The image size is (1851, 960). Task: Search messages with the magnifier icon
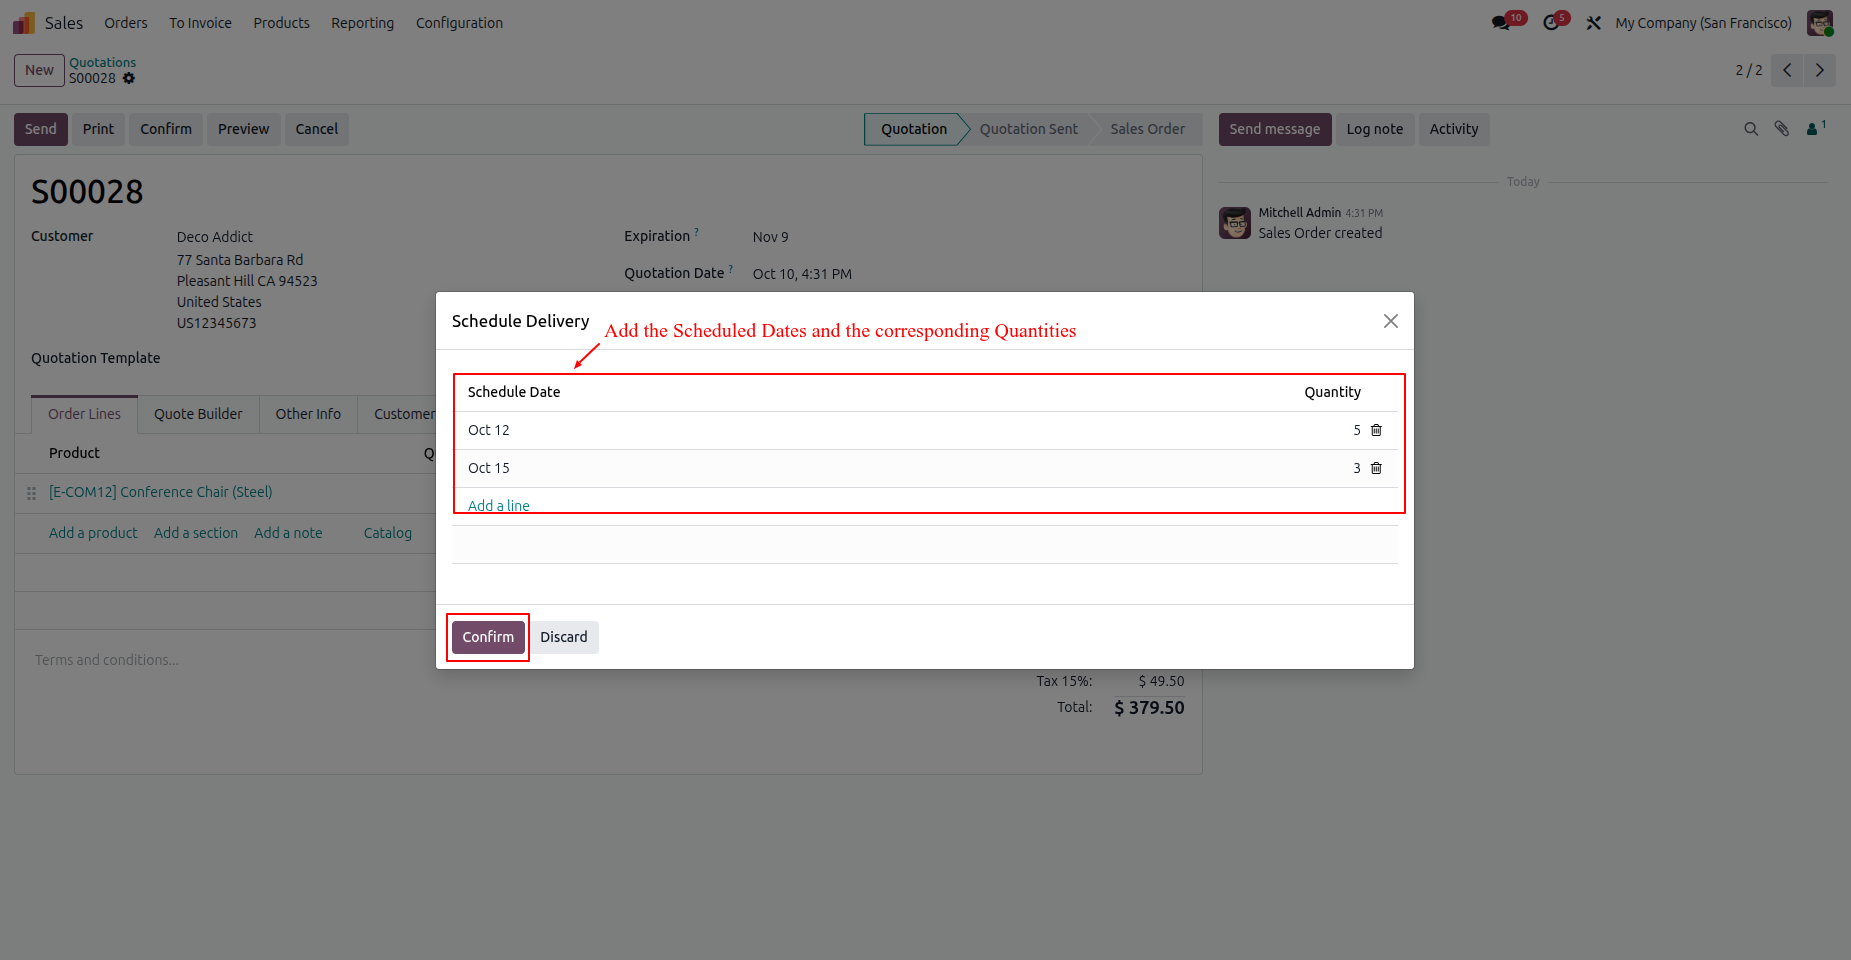1751,129
